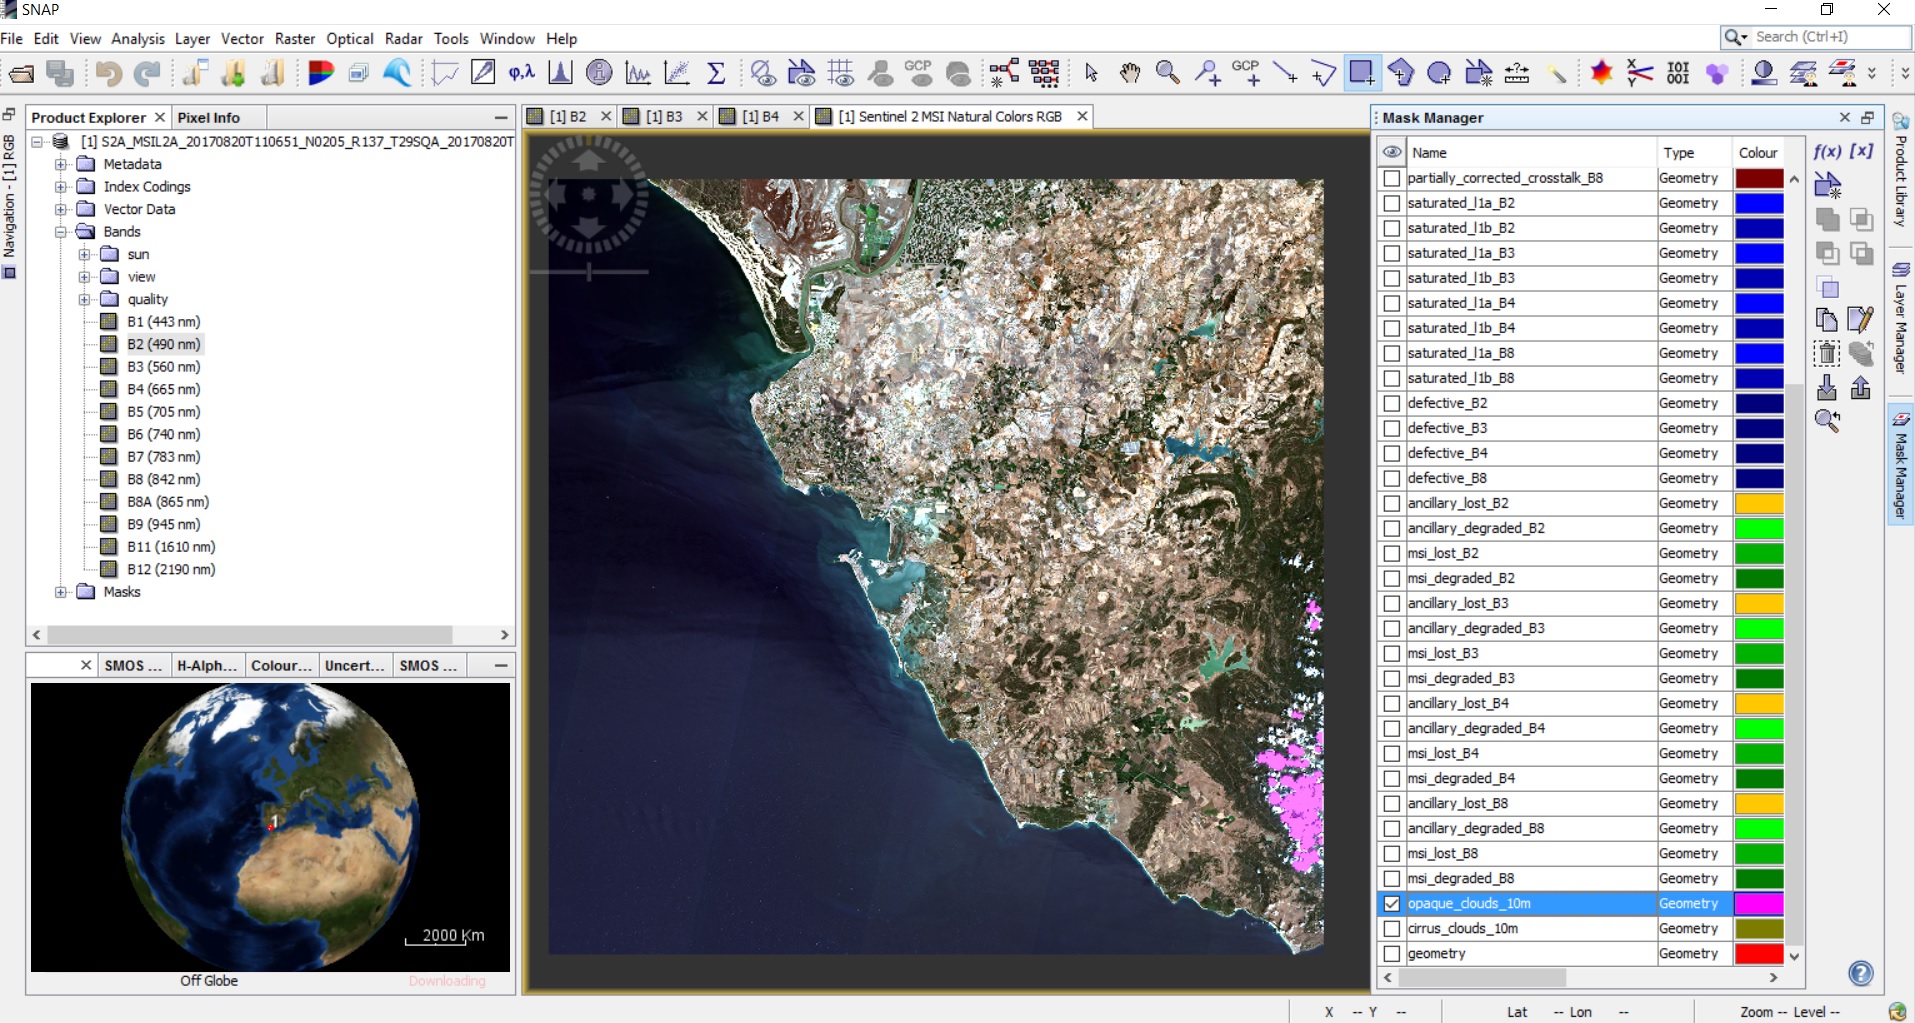Toggle graticule overlay icon
Viewport: 1915px width, 1023px height.
click(x=841, y=73)
